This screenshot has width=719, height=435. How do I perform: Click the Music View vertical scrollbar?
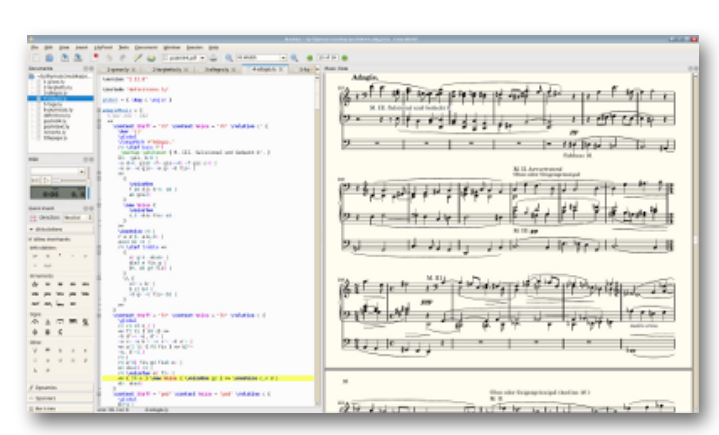[696, 243]
